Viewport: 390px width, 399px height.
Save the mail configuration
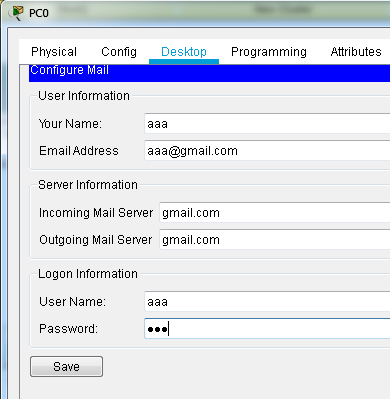(x=66, y=367)
